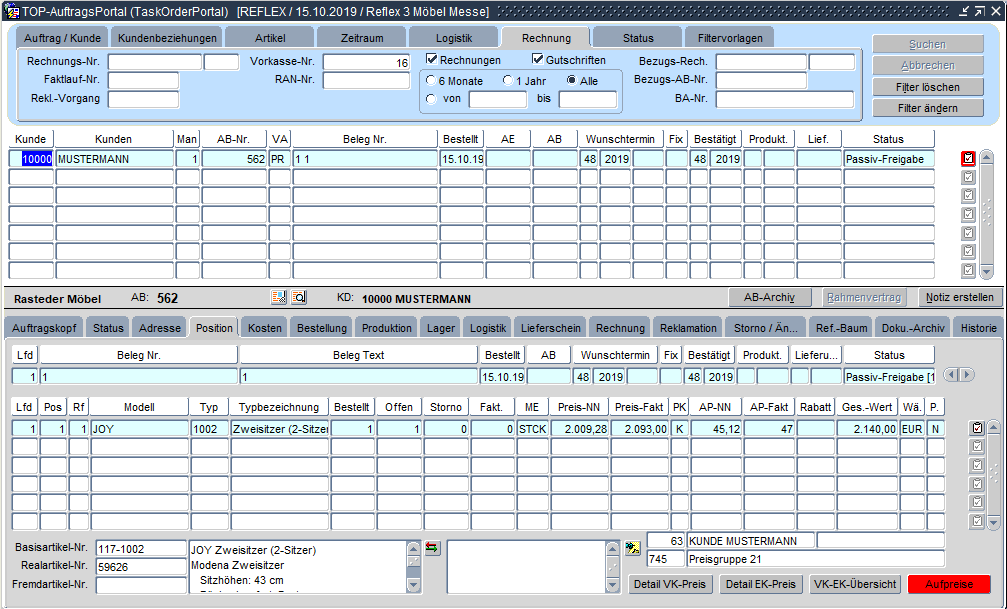The width and height of the screenshot is (1007, 609).
Task: Click the red Aufpreise button
Action: [x=948, y=584]
